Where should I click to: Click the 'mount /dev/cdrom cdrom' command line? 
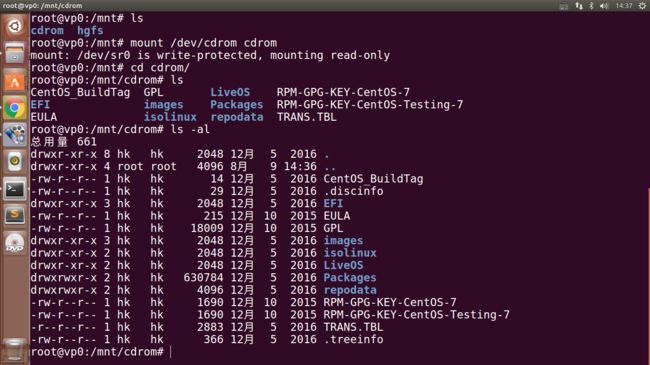[154, 43]
